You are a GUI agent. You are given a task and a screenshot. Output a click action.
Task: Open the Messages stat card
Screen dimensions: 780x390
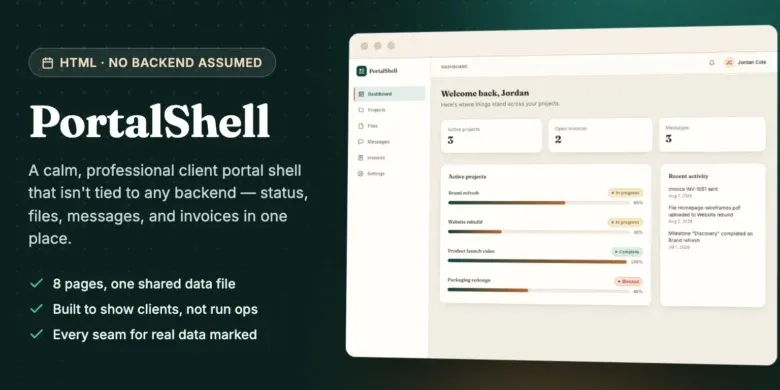pos(712,134)
